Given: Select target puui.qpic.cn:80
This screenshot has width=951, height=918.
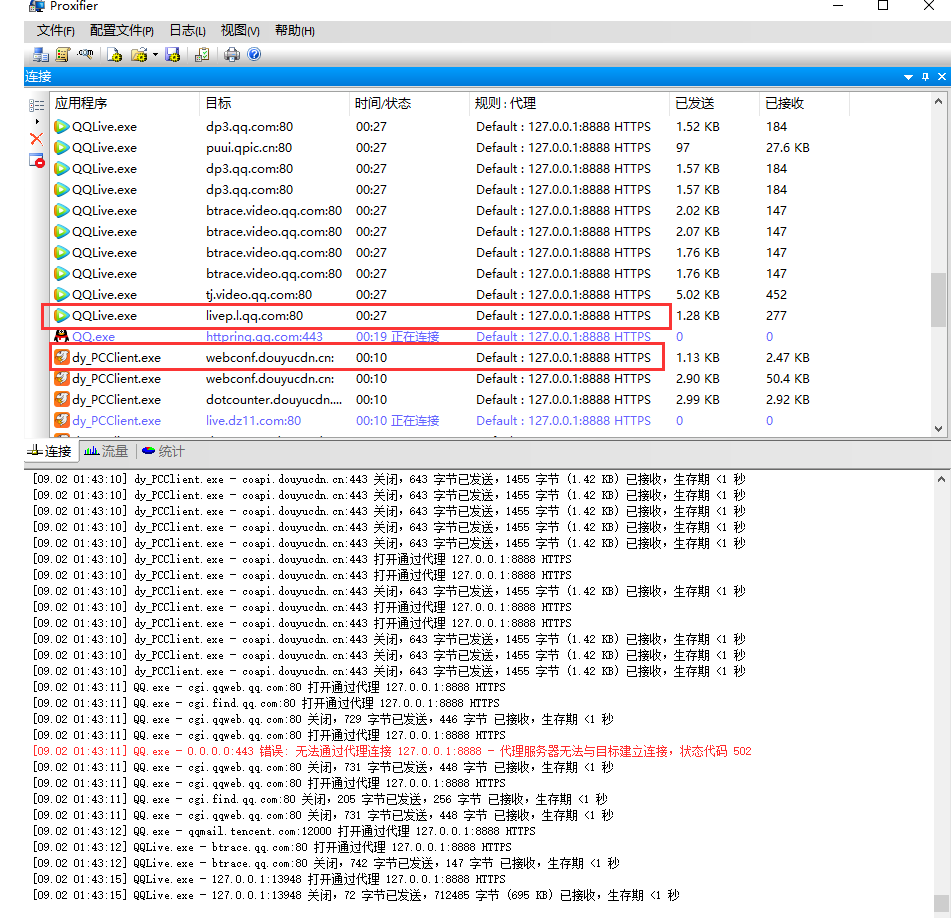Looking at the screenshot, I should [249, 147].
